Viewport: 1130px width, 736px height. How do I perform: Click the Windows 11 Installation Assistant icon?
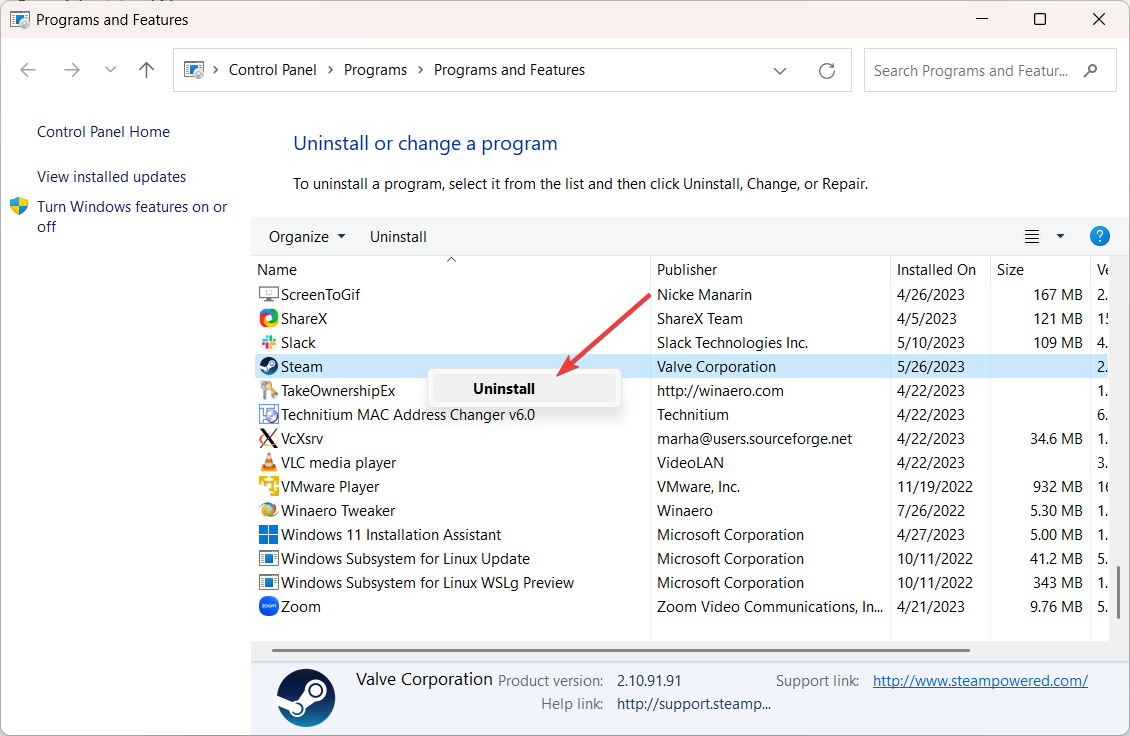(268, 534)
